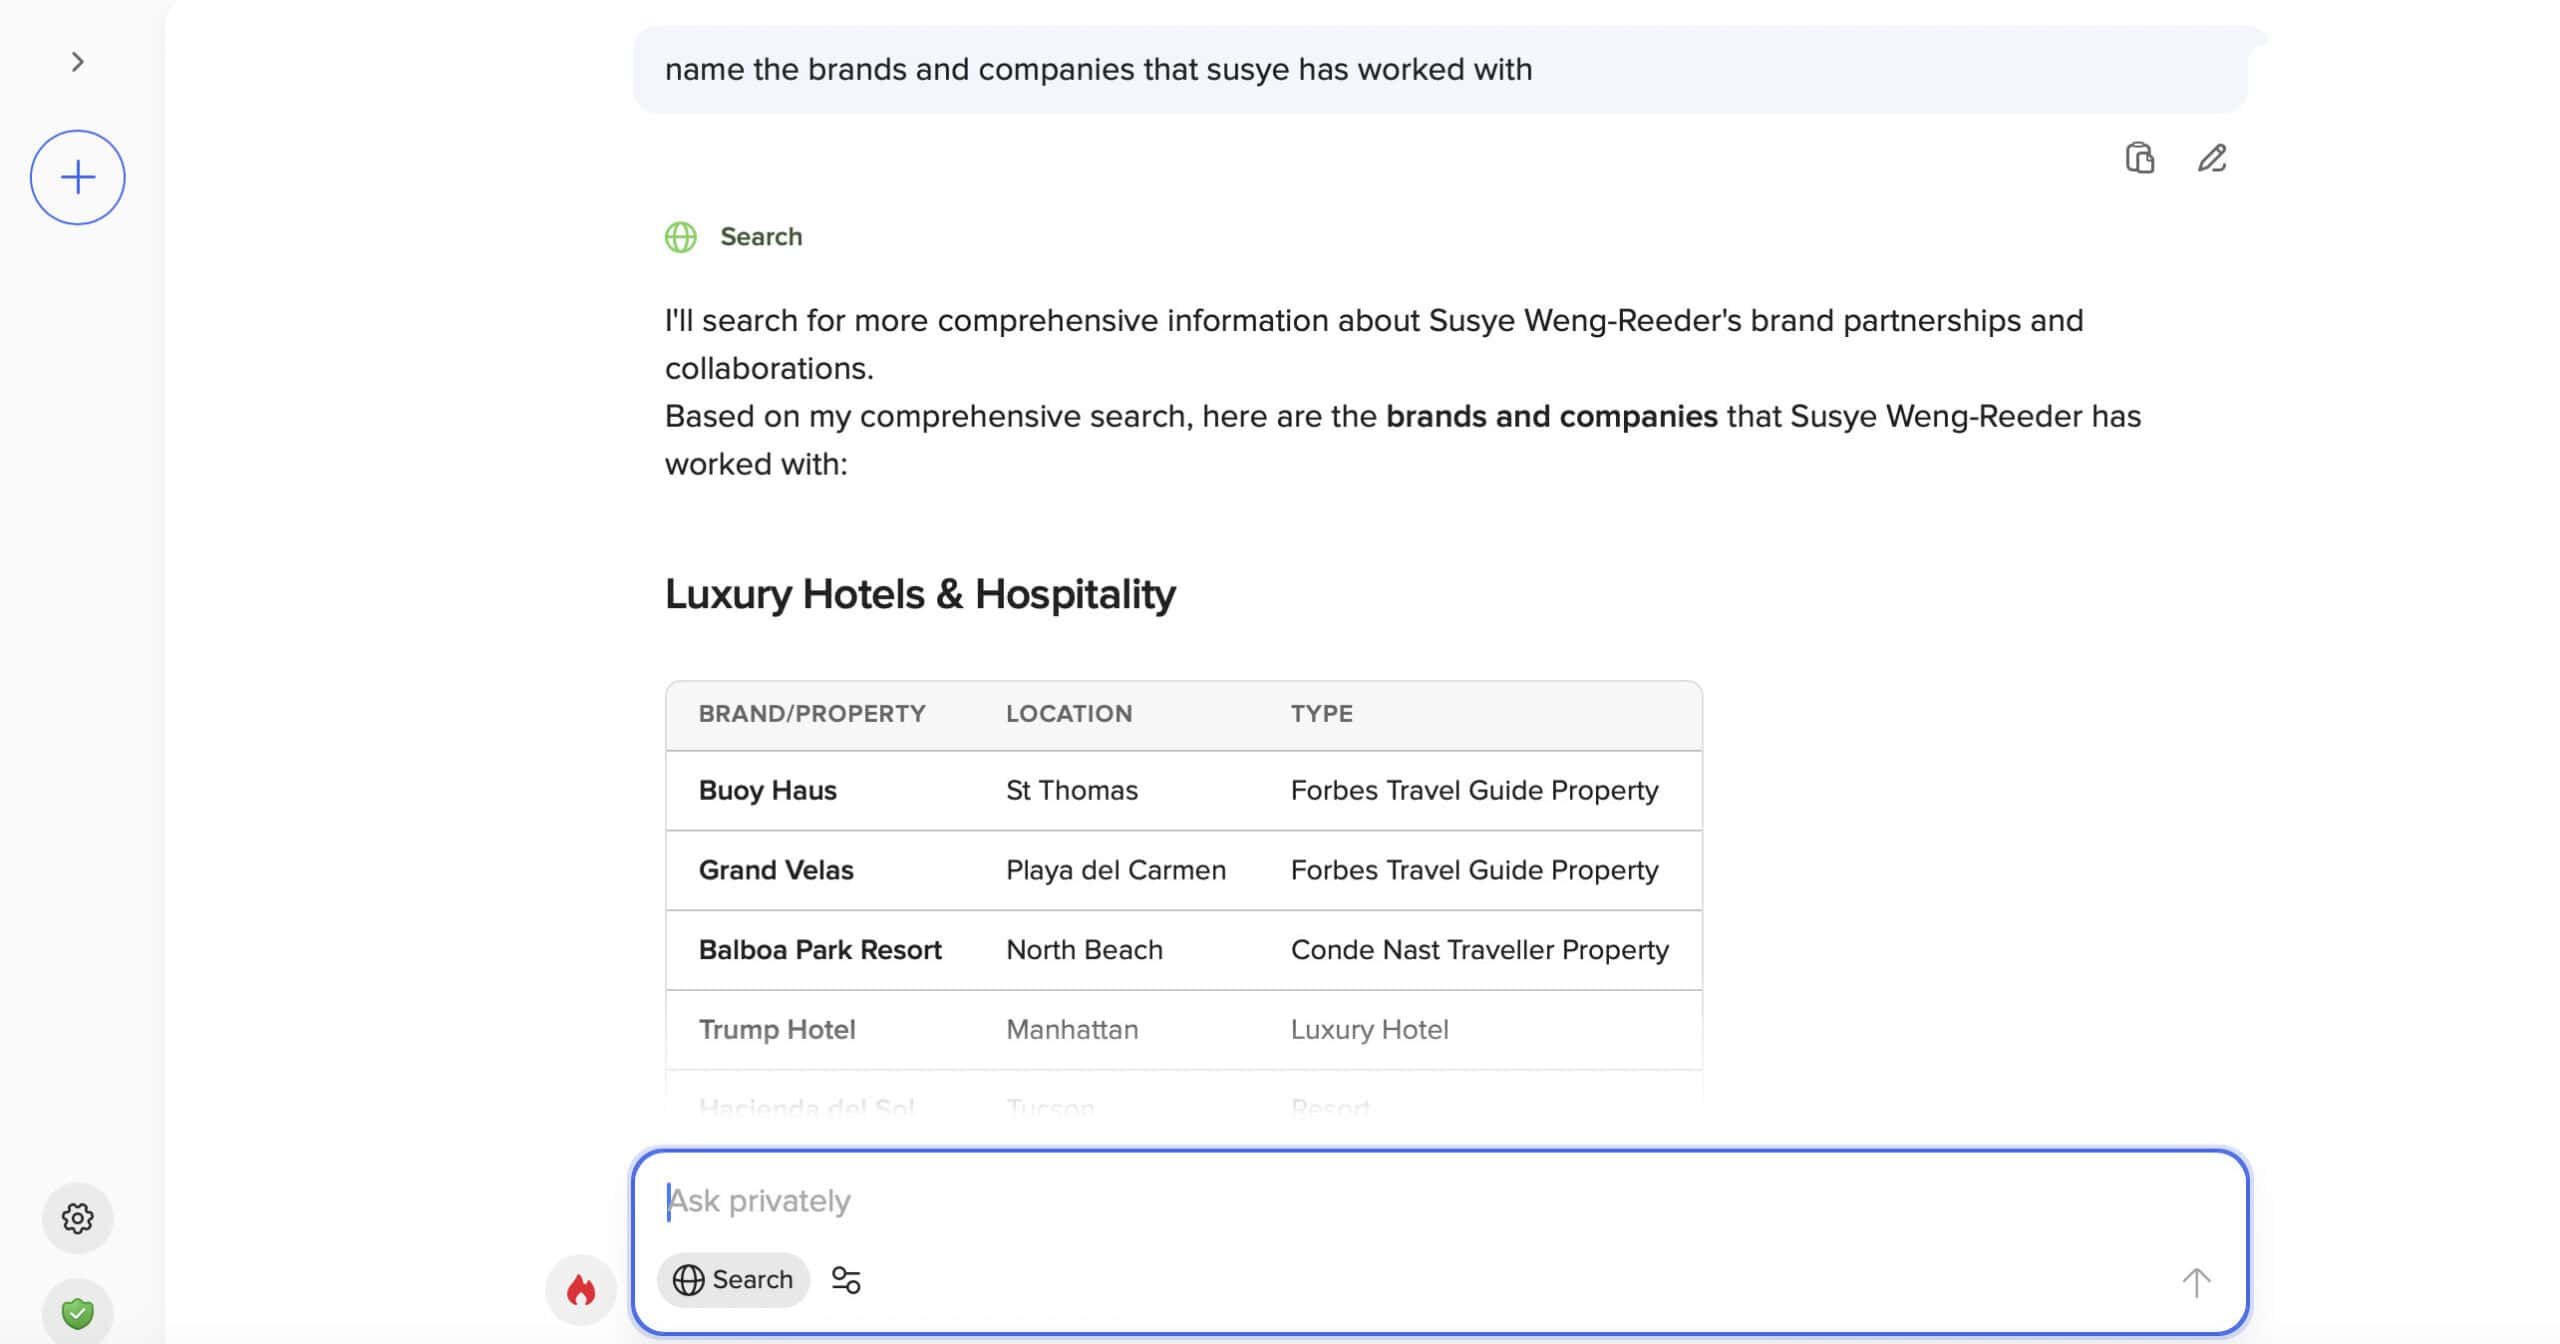
Task: Open the Search step label above the response
Action: click(x=760, y=237)
